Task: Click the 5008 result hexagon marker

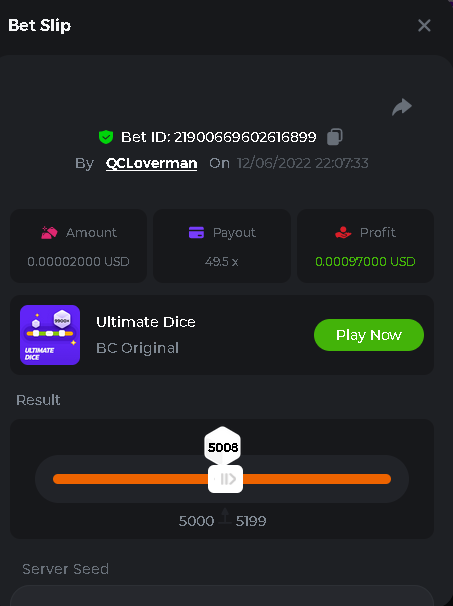Action: (223, 446)
